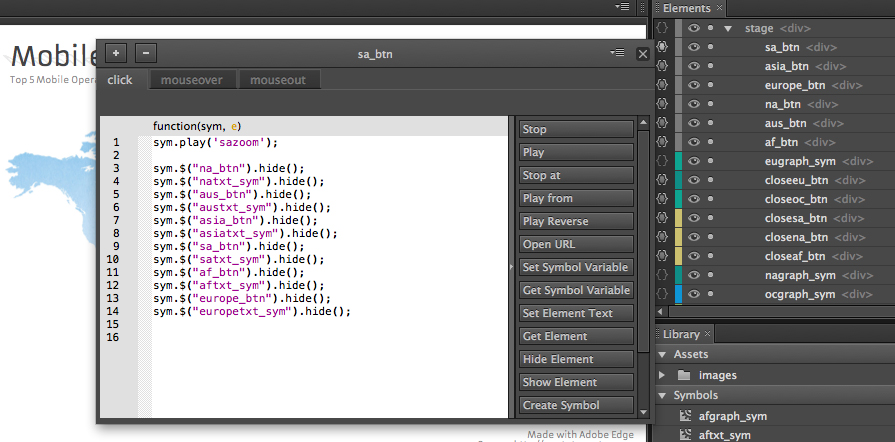This screenshot has height=442, width=895.
Task: Open actions script icon for eugraph_sym
Action: click(662, 161)
